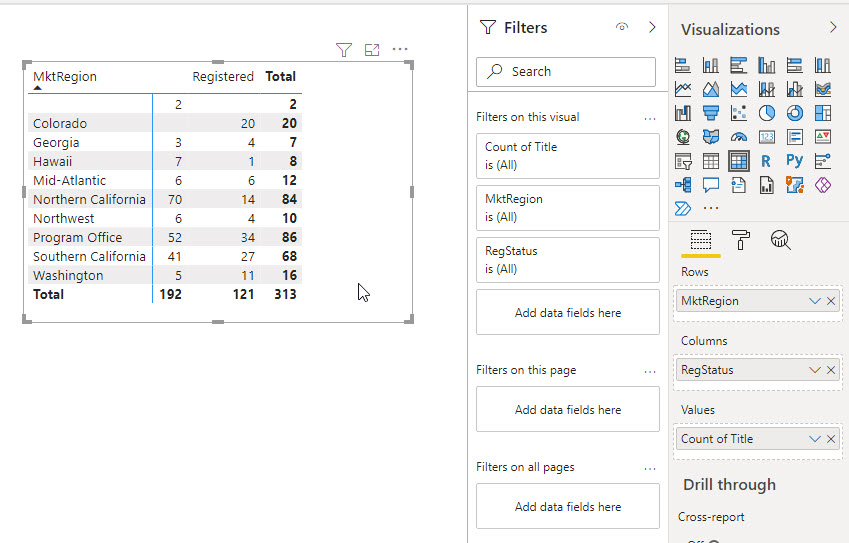Pick the Line and clustered column chart
This screenshot has height=543, width=849.
point(795,89)
